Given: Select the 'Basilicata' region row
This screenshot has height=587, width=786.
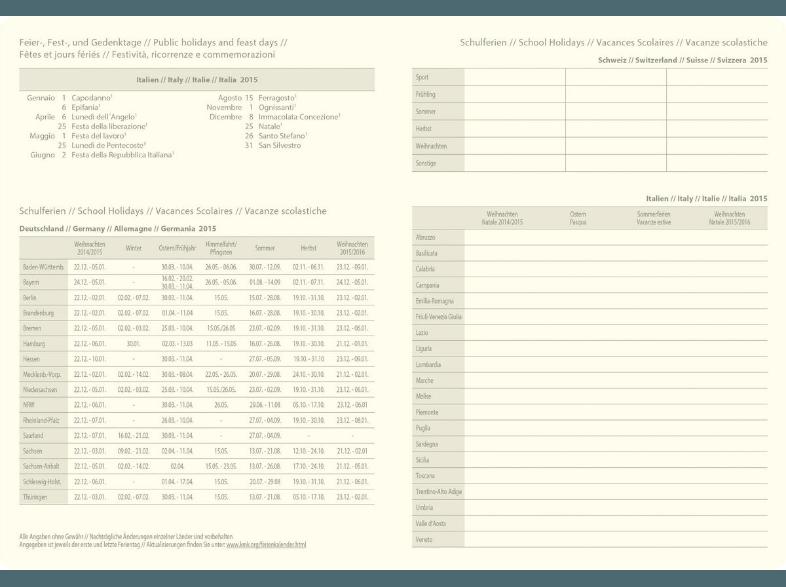Looking at the screenshot, I should pyautogui.click(x=590, y=253).
